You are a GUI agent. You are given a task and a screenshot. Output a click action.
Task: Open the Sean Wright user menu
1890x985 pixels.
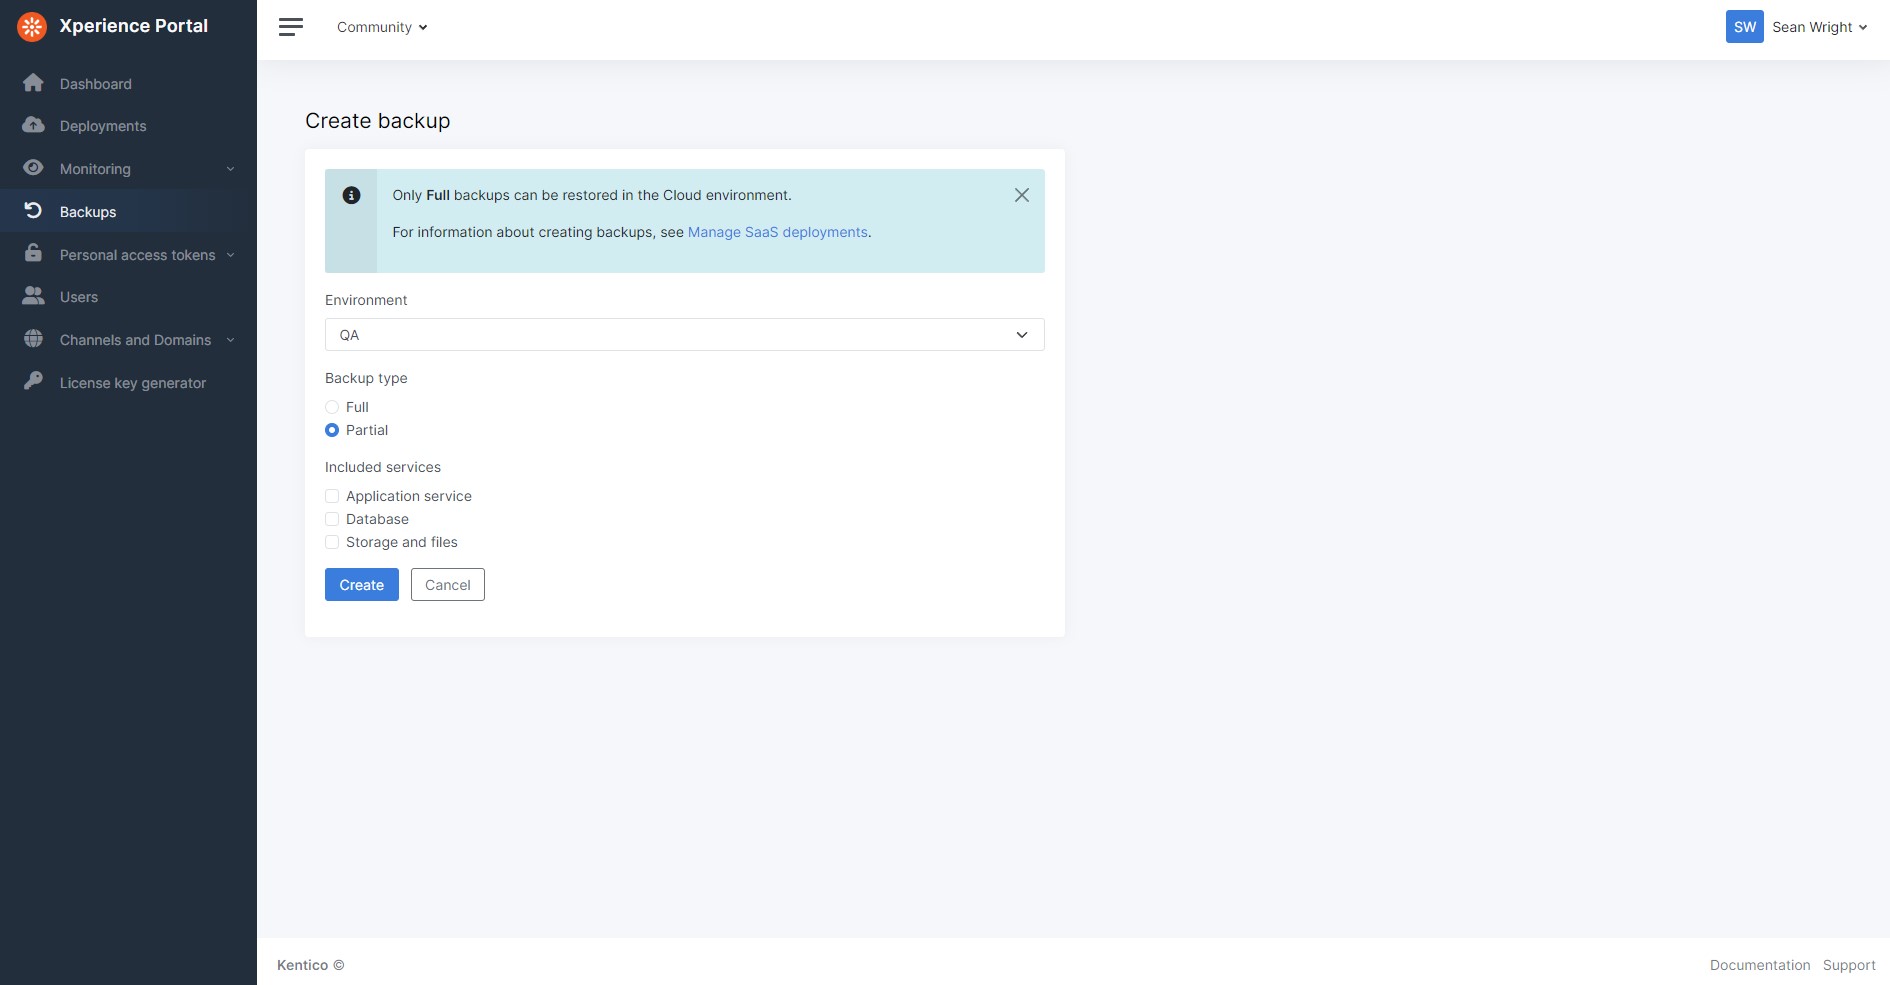pyautogui.click(x=1819, y=27)
